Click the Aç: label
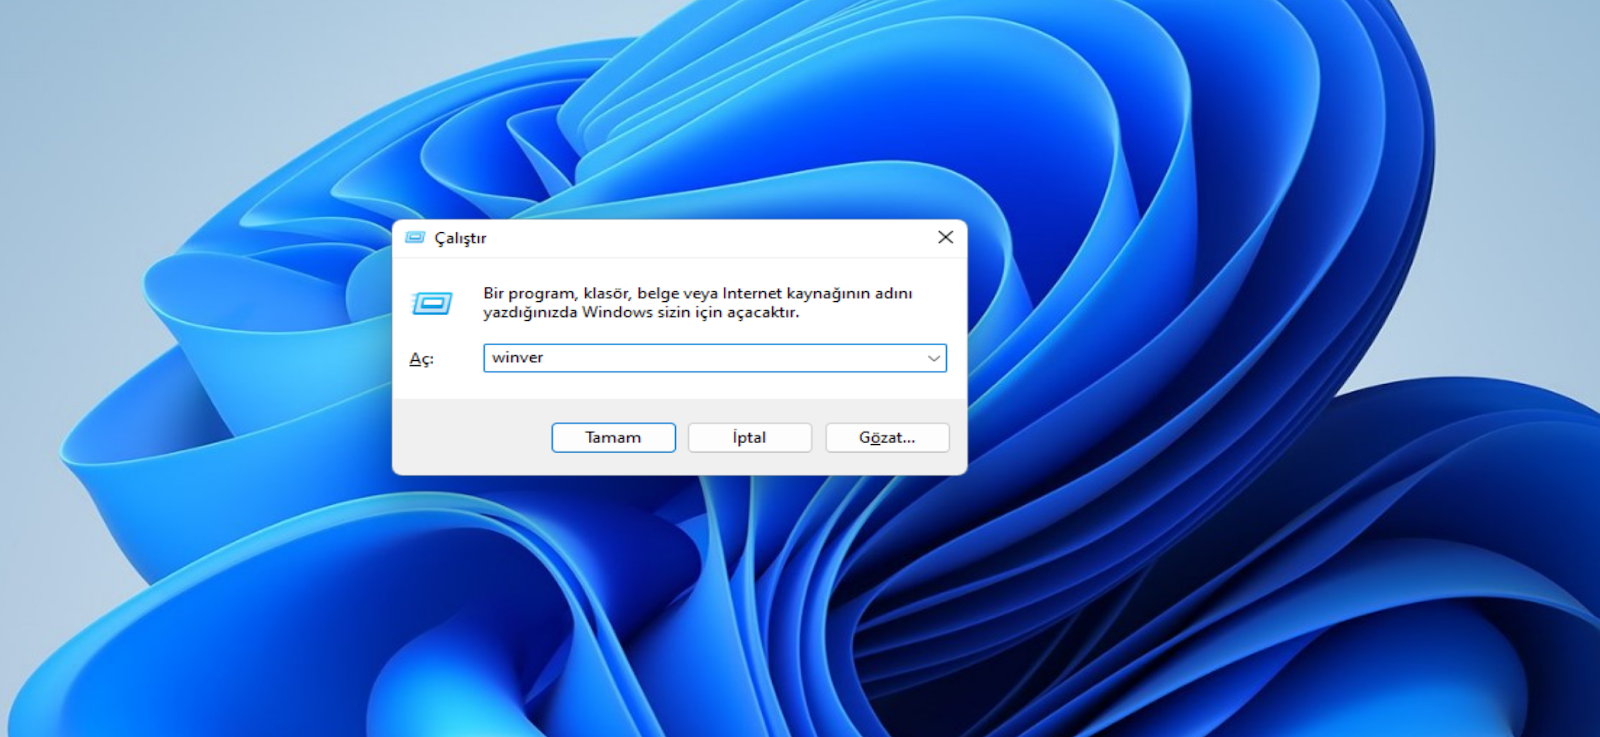1600x737 pixels. [x=421, y=359]
